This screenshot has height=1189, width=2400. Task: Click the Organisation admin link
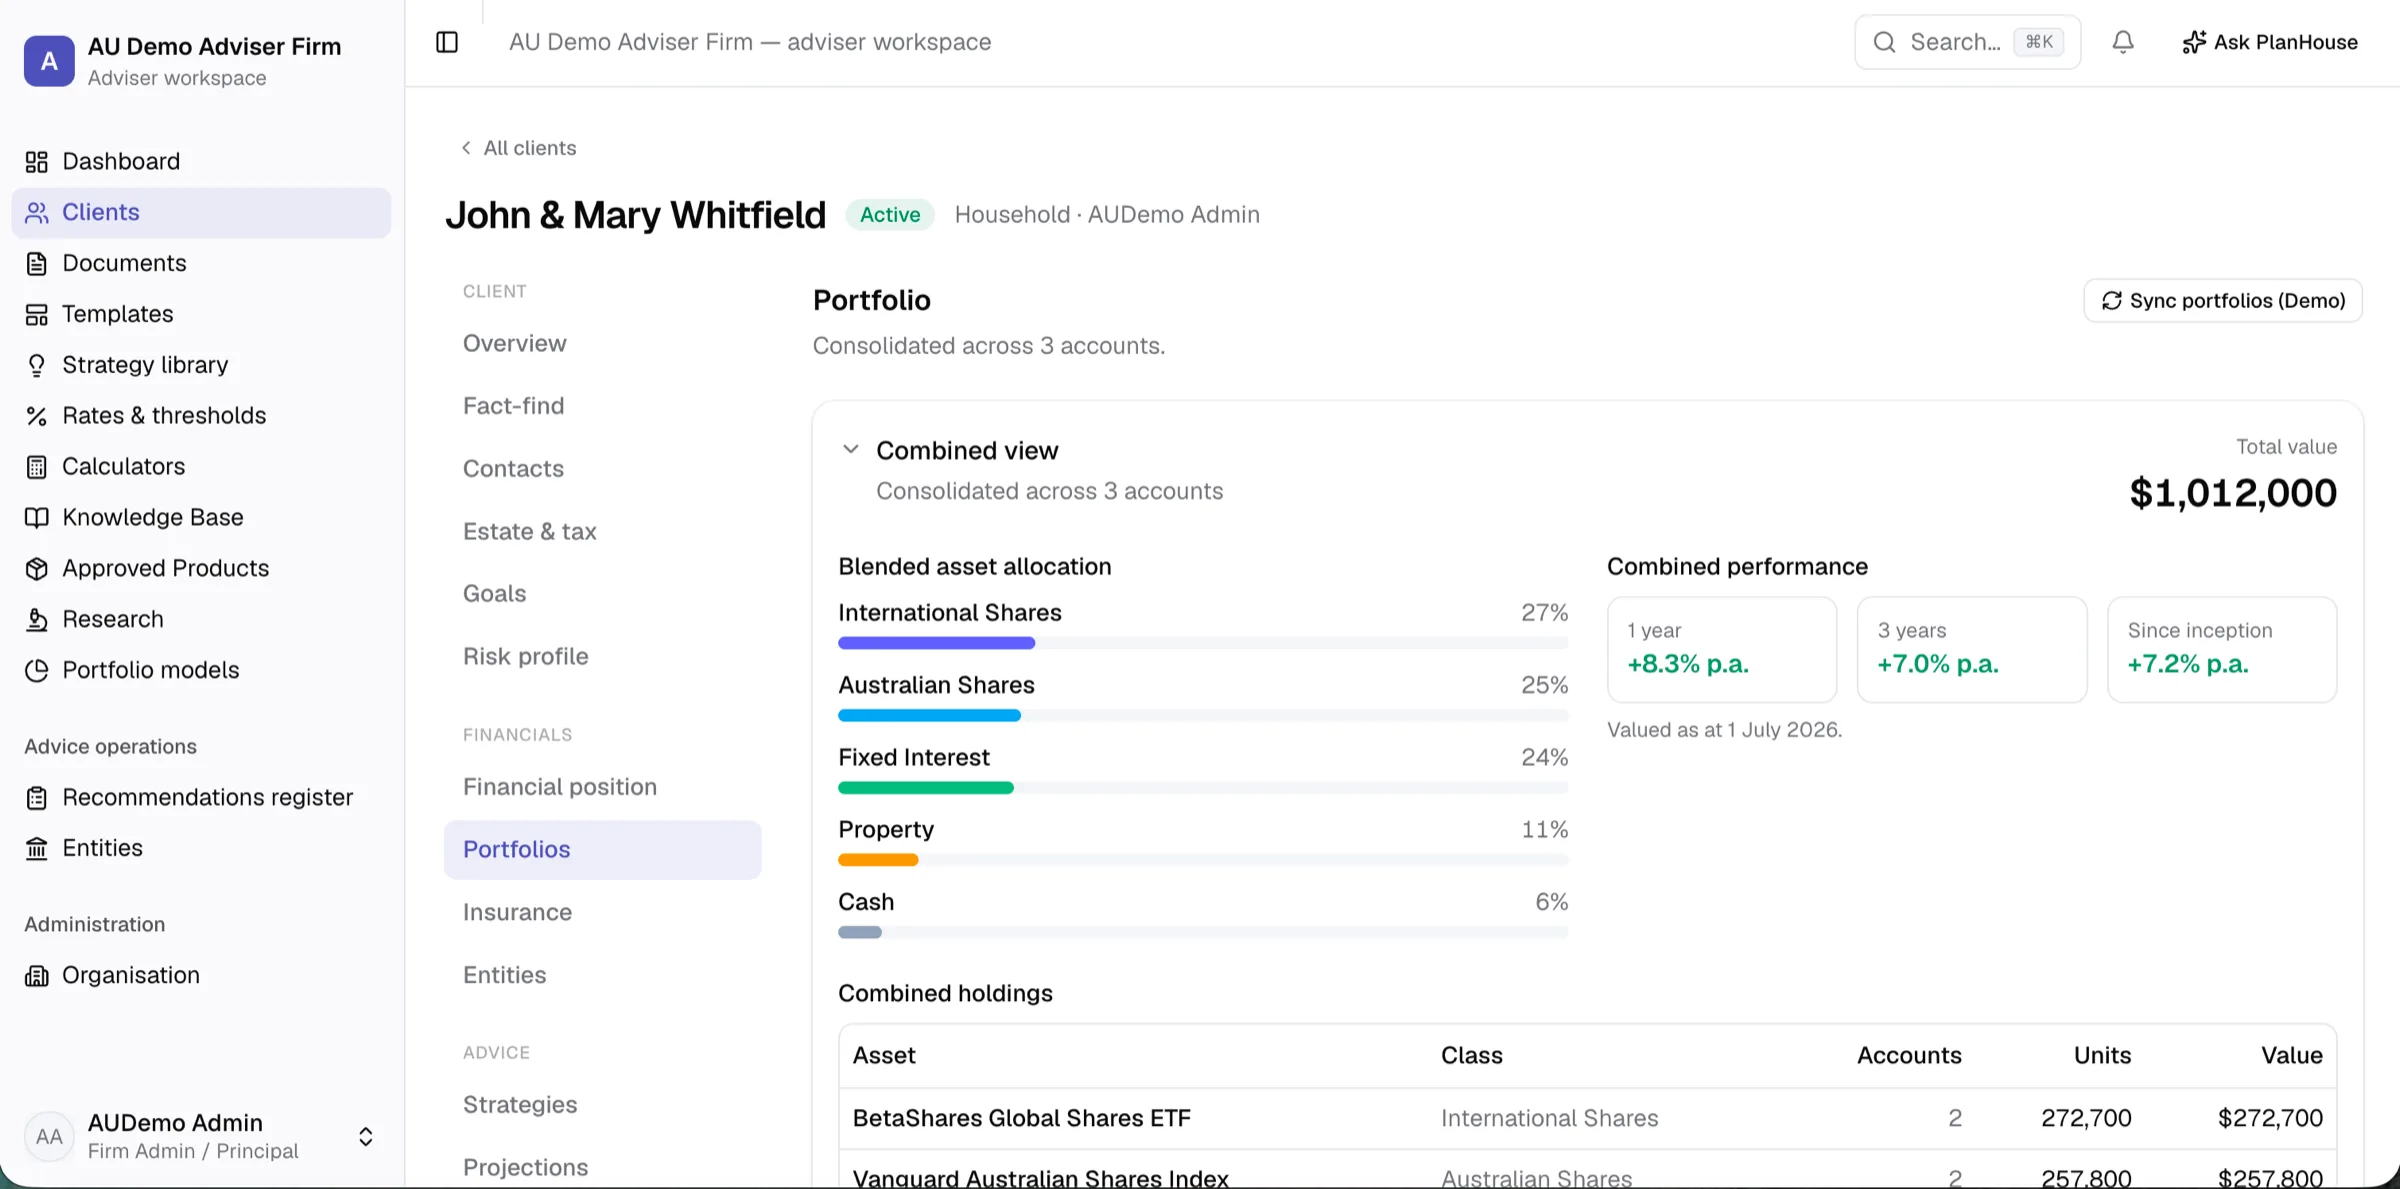(x=201, y=975)
